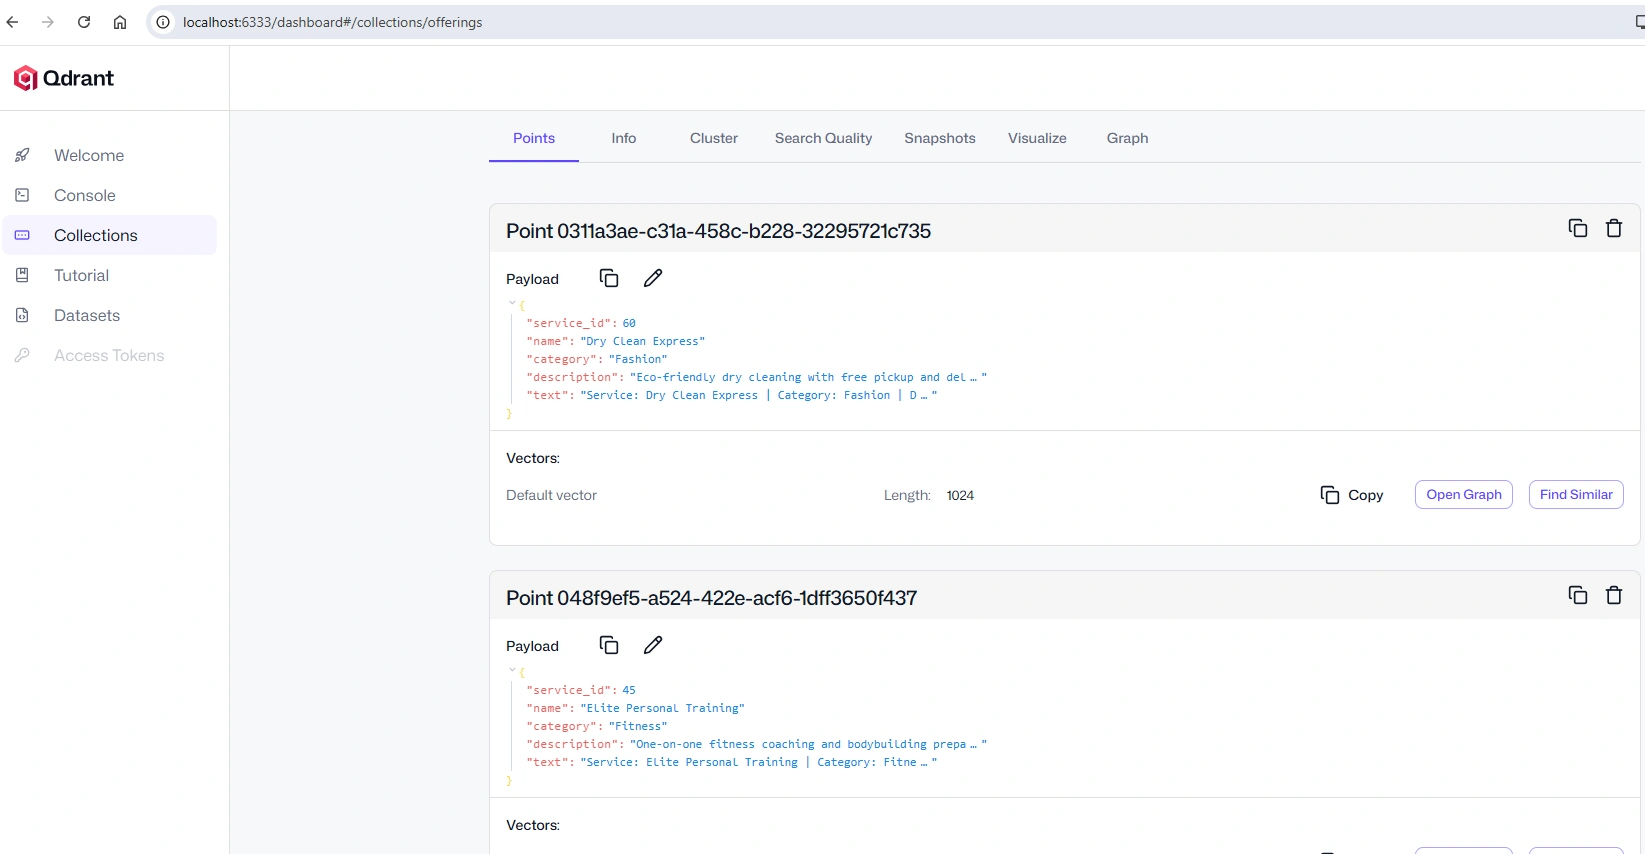Image resolution: width=1645 pixels, height=854 pixels.
Task: Open Console page
Action: tap(85, 195)
